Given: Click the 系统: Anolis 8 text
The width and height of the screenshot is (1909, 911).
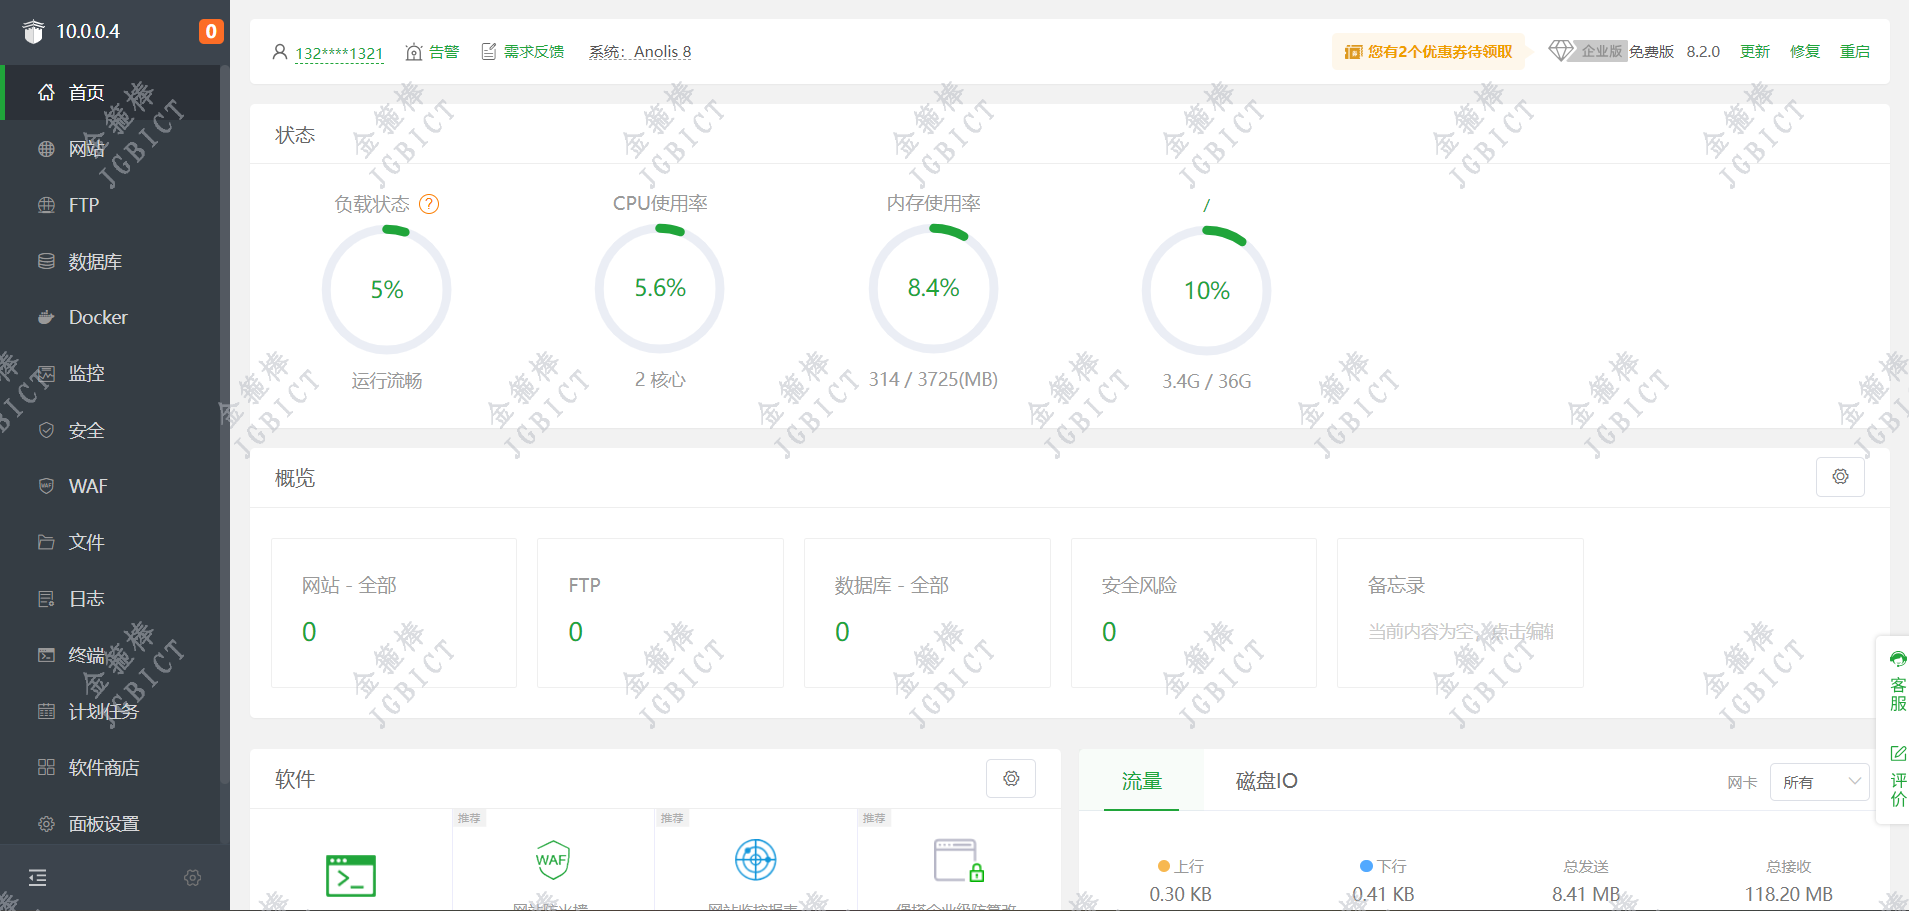Looking at the screenshot, I should click(640, 52).
